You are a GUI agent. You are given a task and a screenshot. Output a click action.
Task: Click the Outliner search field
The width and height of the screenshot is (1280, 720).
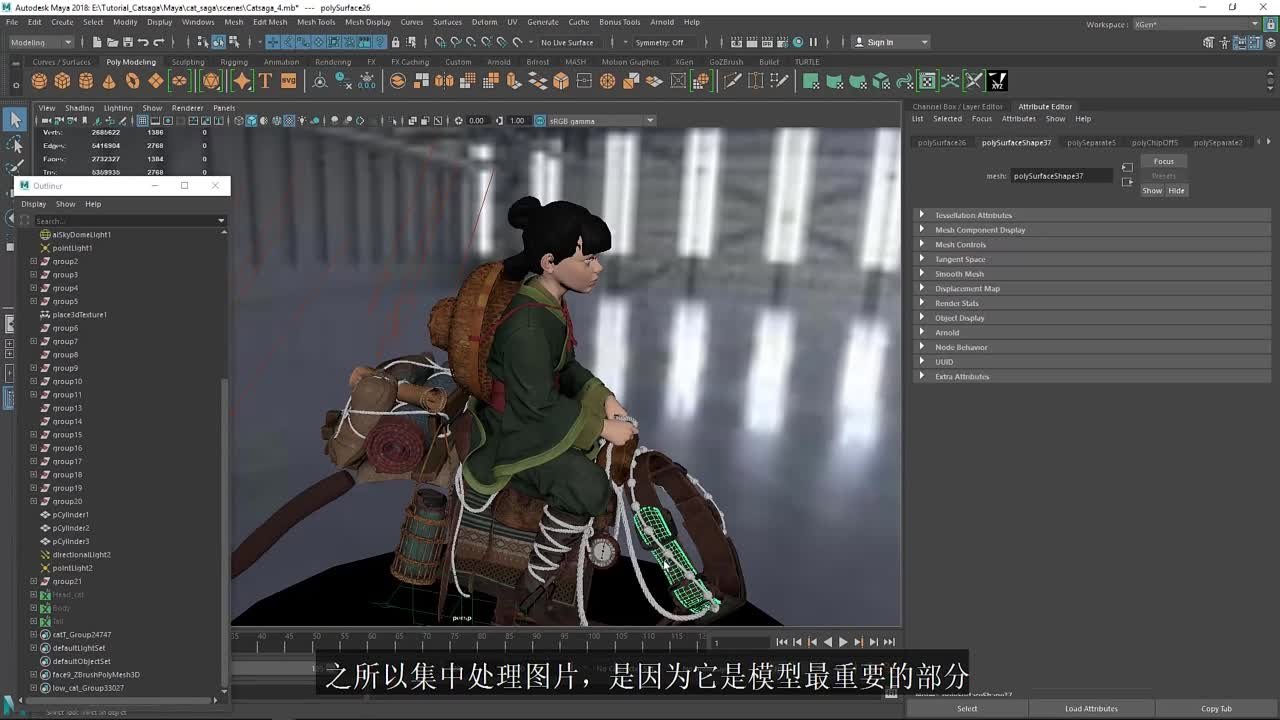click(125, 220)
